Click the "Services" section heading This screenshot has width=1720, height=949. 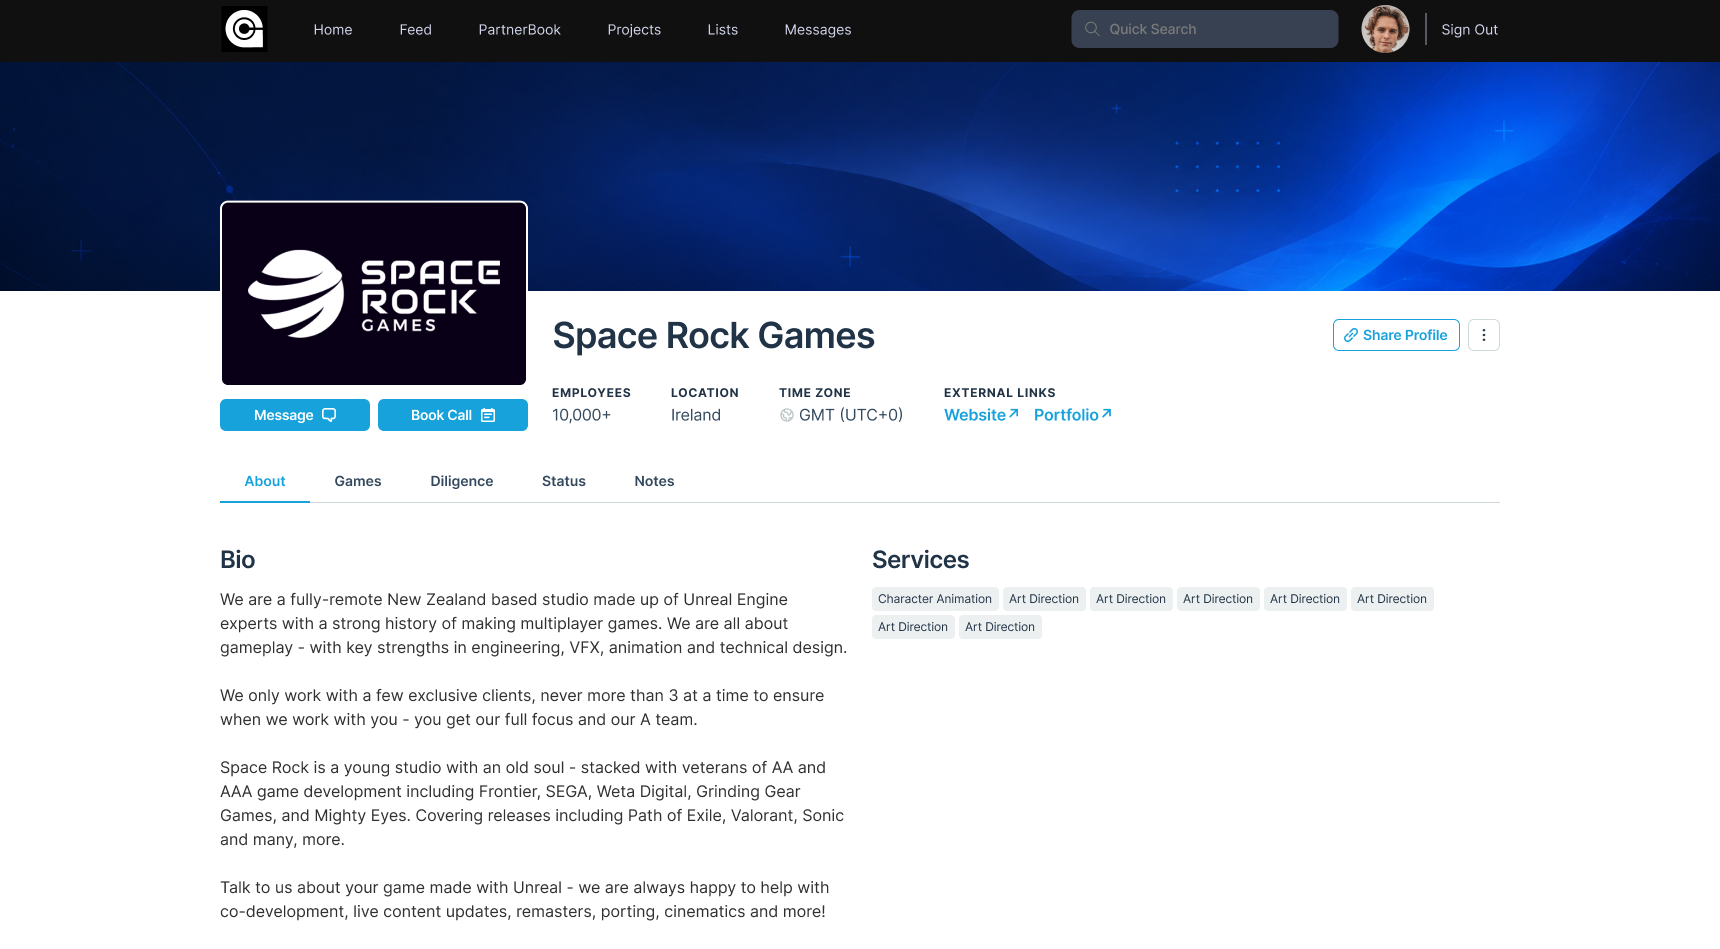(x=921, y=560)
